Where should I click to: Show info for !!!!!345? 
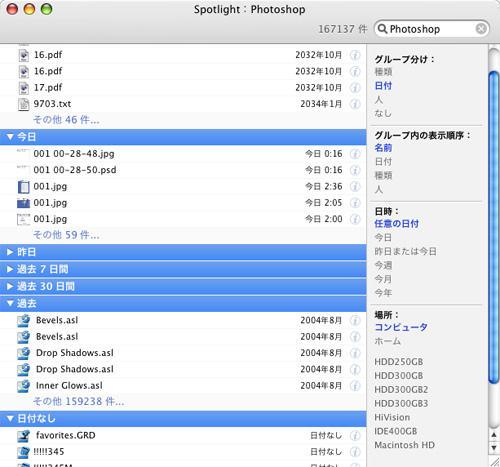coord(355,452)
